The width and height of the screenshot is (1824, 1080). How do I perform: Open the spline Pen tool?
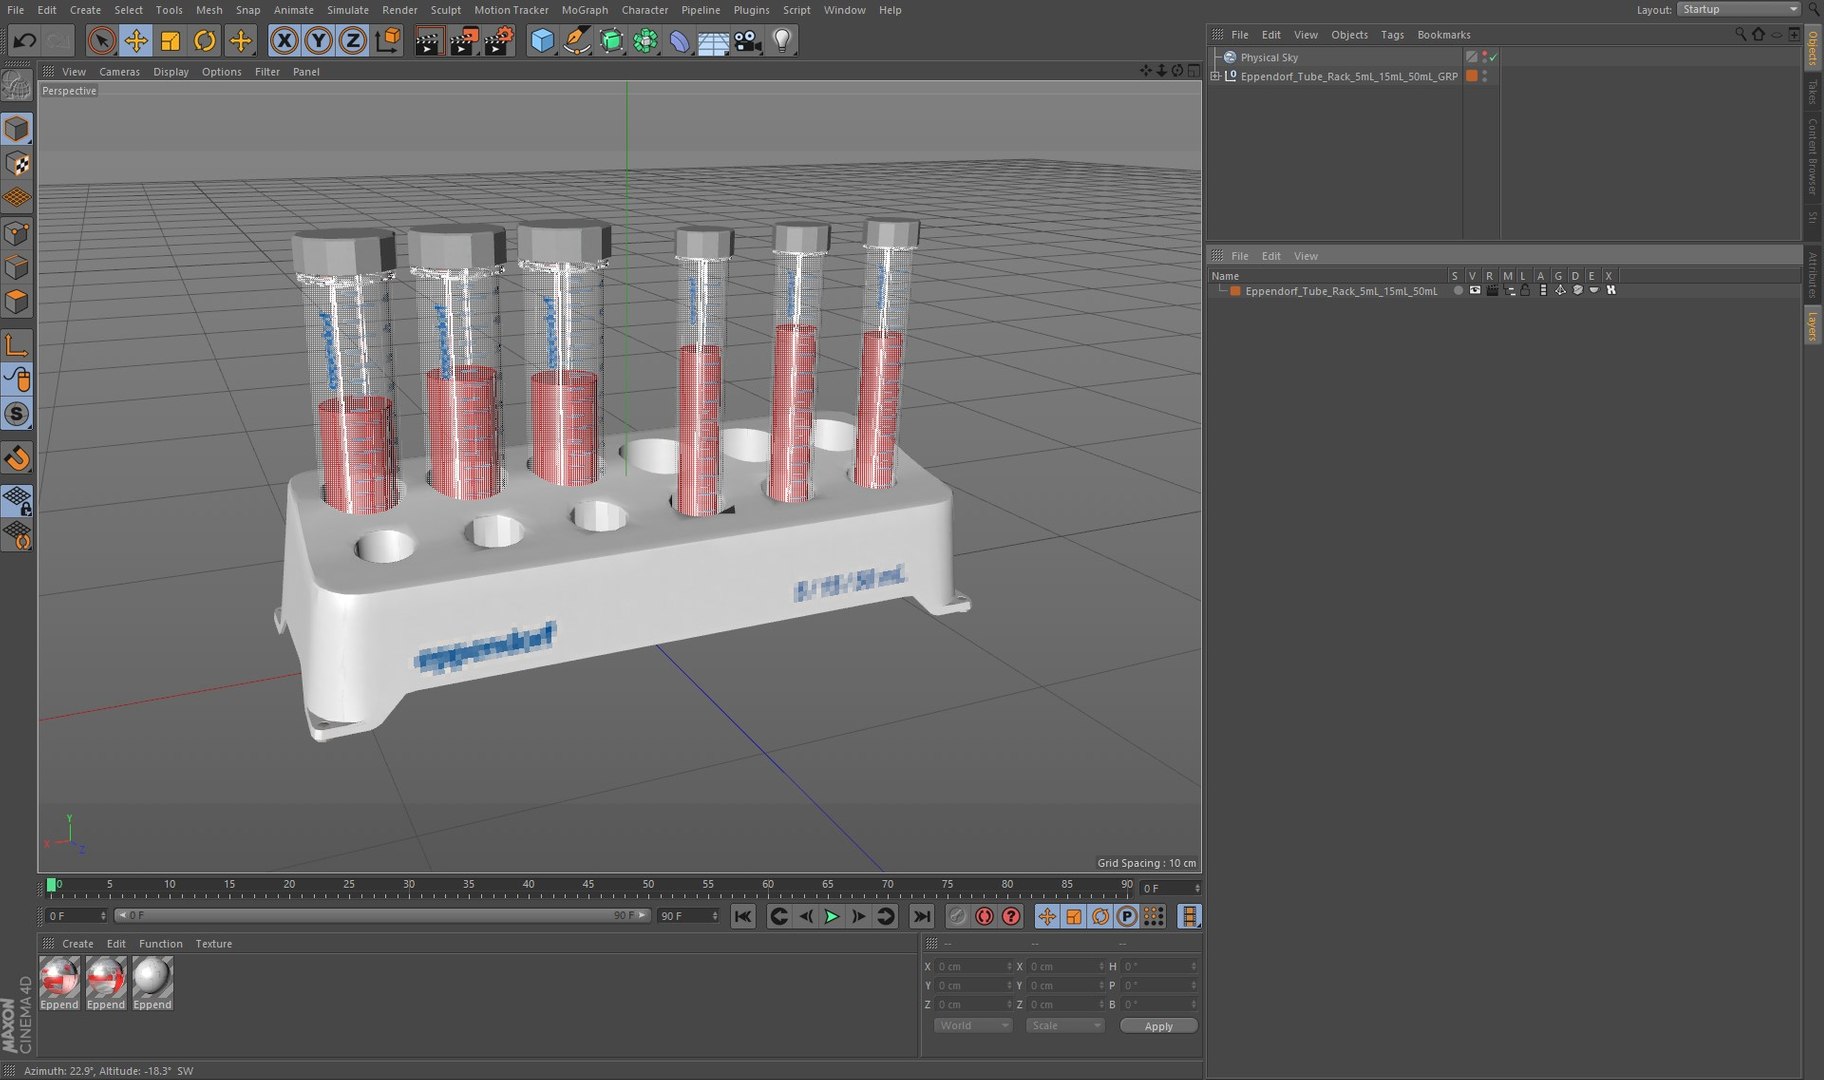click(x=577, y=41)
